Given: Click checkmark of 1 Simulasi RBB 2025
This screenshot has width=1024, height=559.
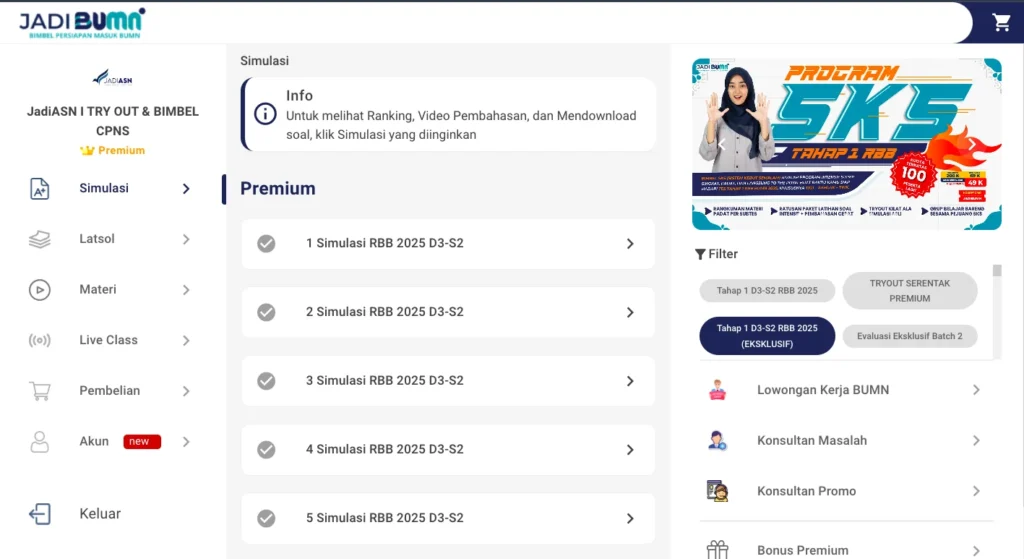Looking at the screenshot, I should tap(266, 244).
